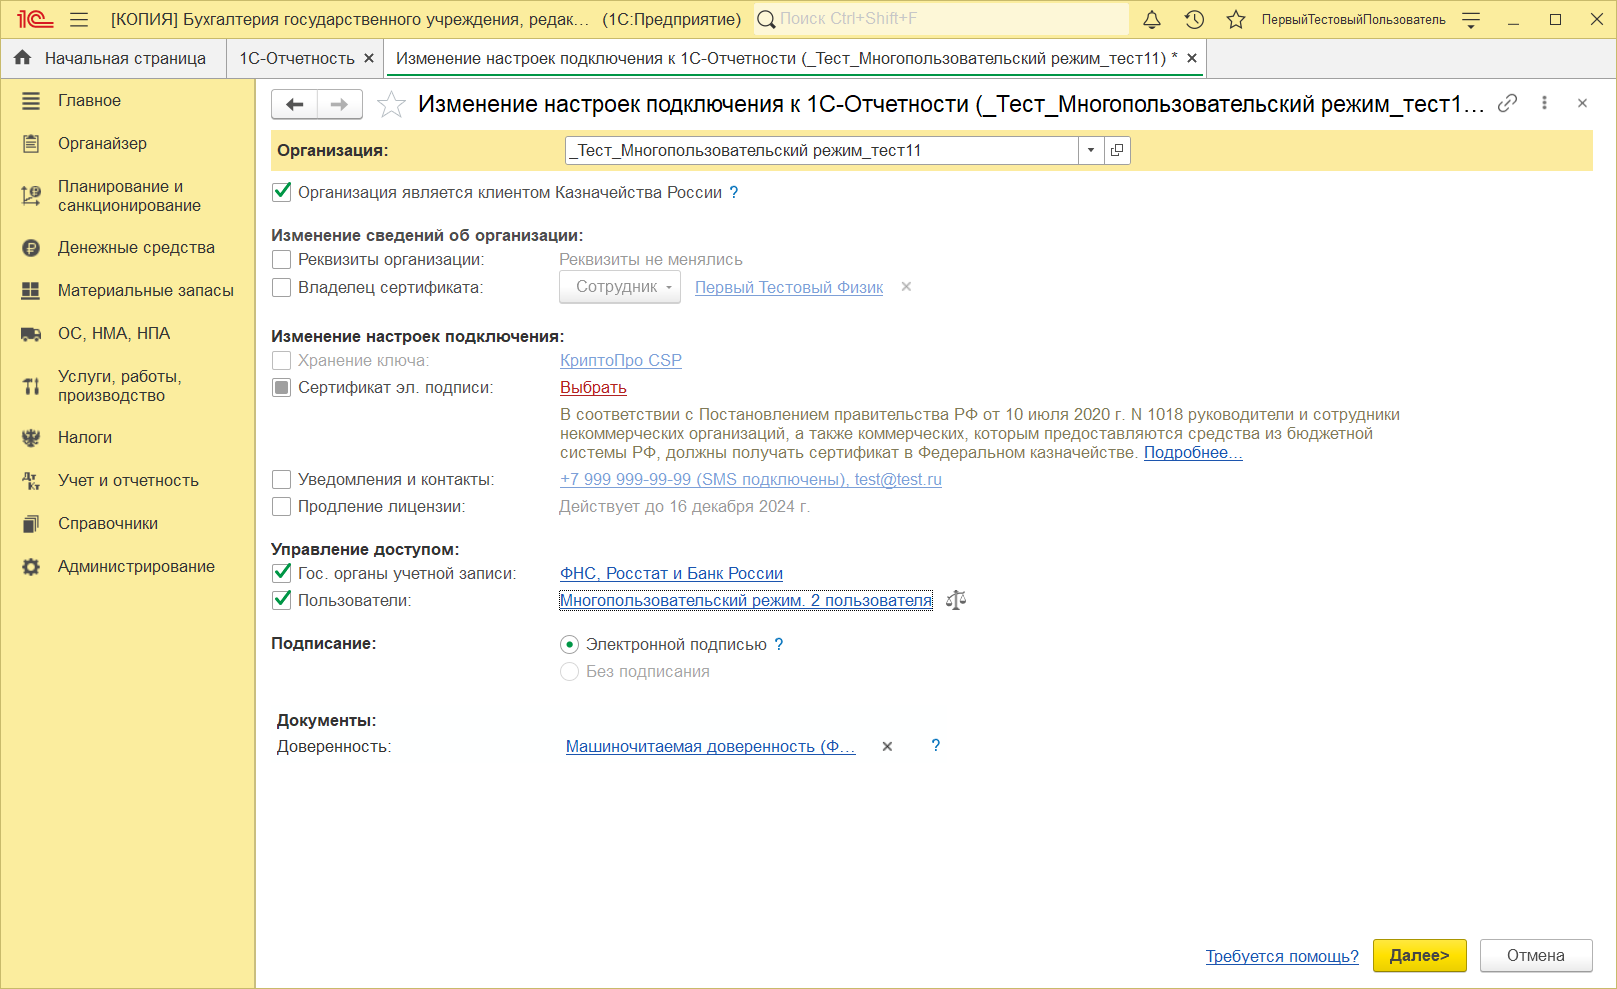Show help for Доверенность question mark

click(935, 745)
